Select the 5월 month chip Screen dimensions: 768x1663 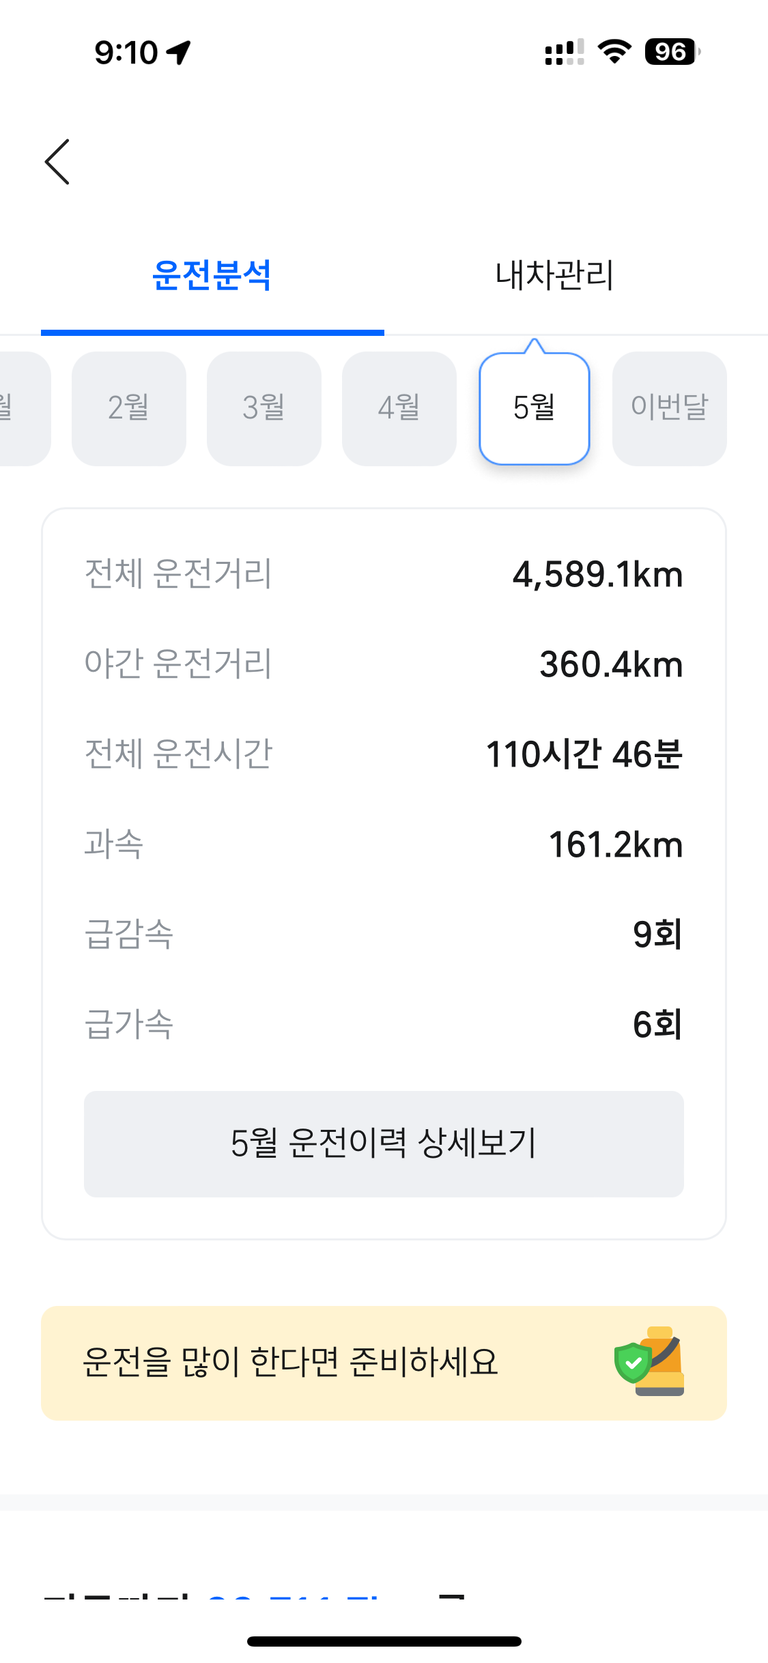534,408
